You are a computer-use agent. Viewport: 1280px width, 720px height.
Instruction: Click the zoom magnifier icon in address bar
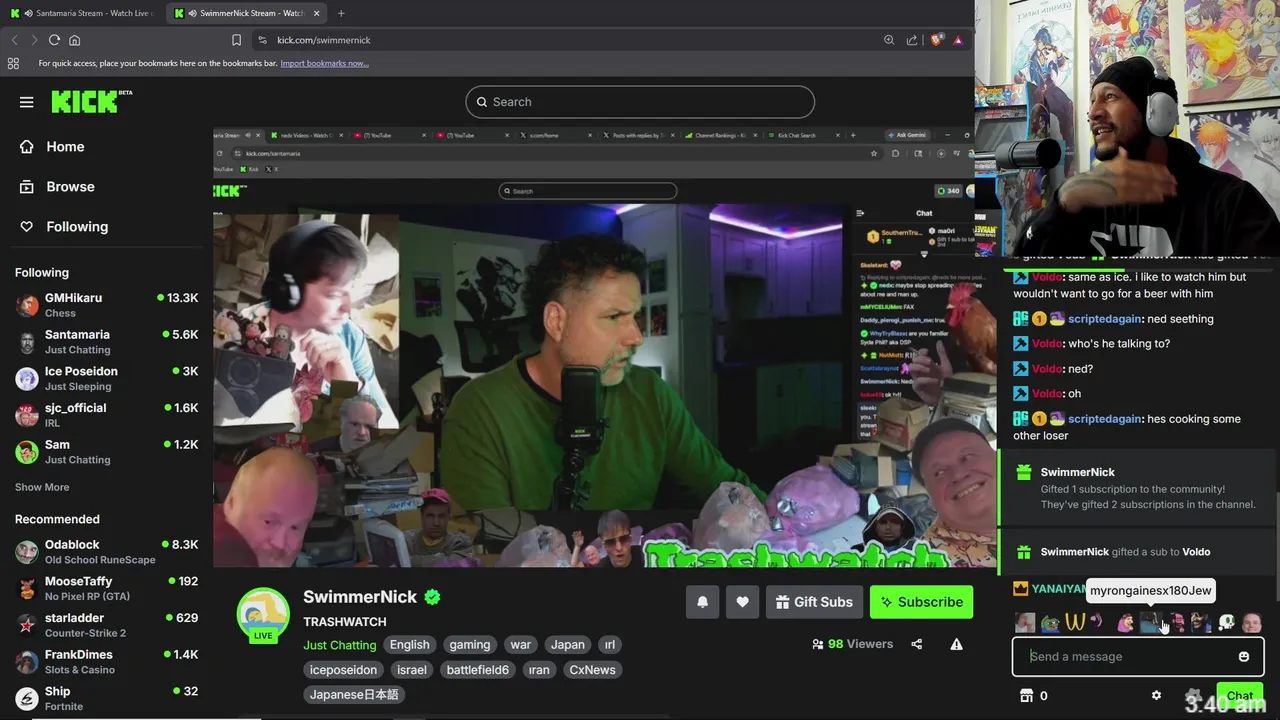(889, 40)
